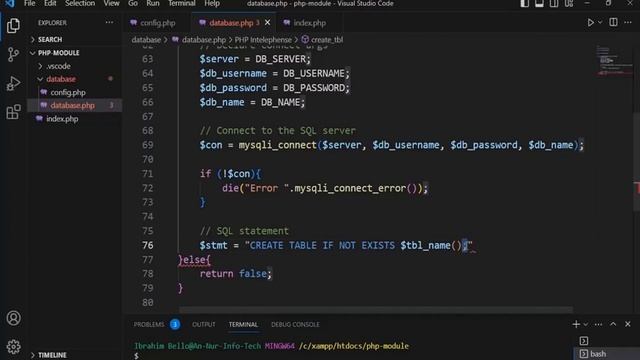Open the run button dropdown arrow
Image resolution: width=640 pixels, height=360 pixels.
[600, 22]
